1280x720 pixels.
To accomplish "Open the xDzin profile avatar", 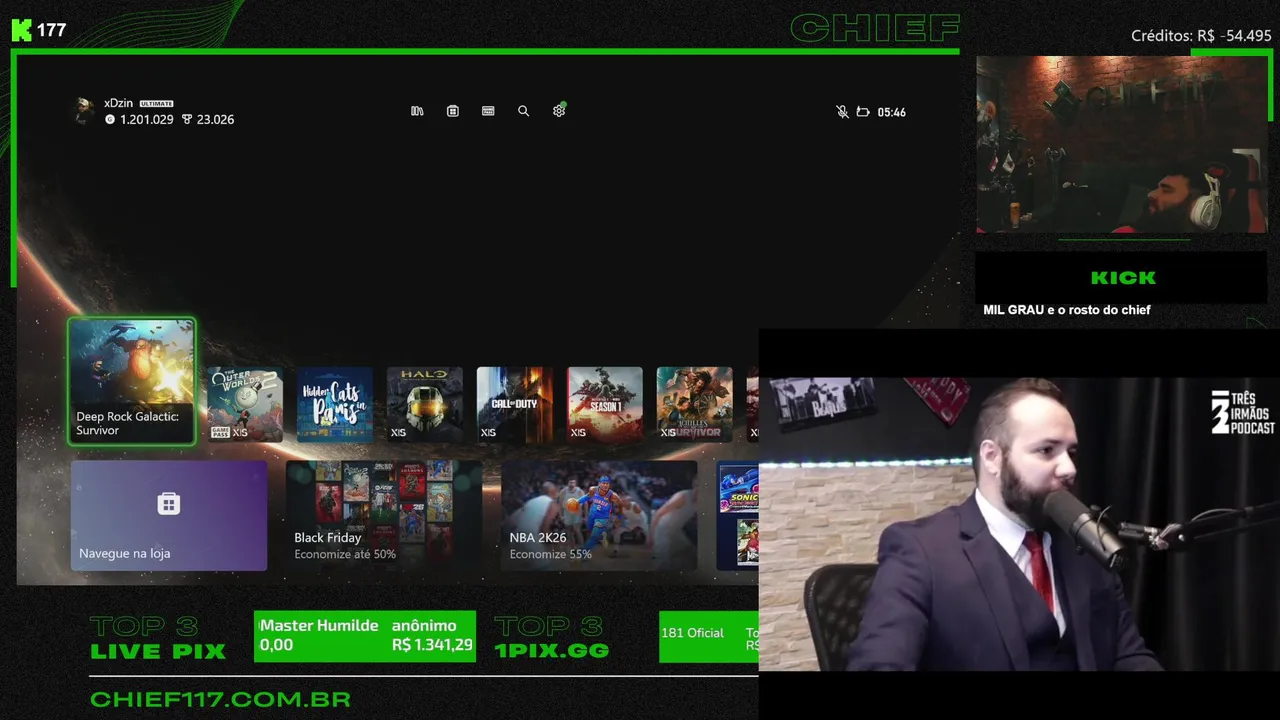I will click(x=84, y=111).
